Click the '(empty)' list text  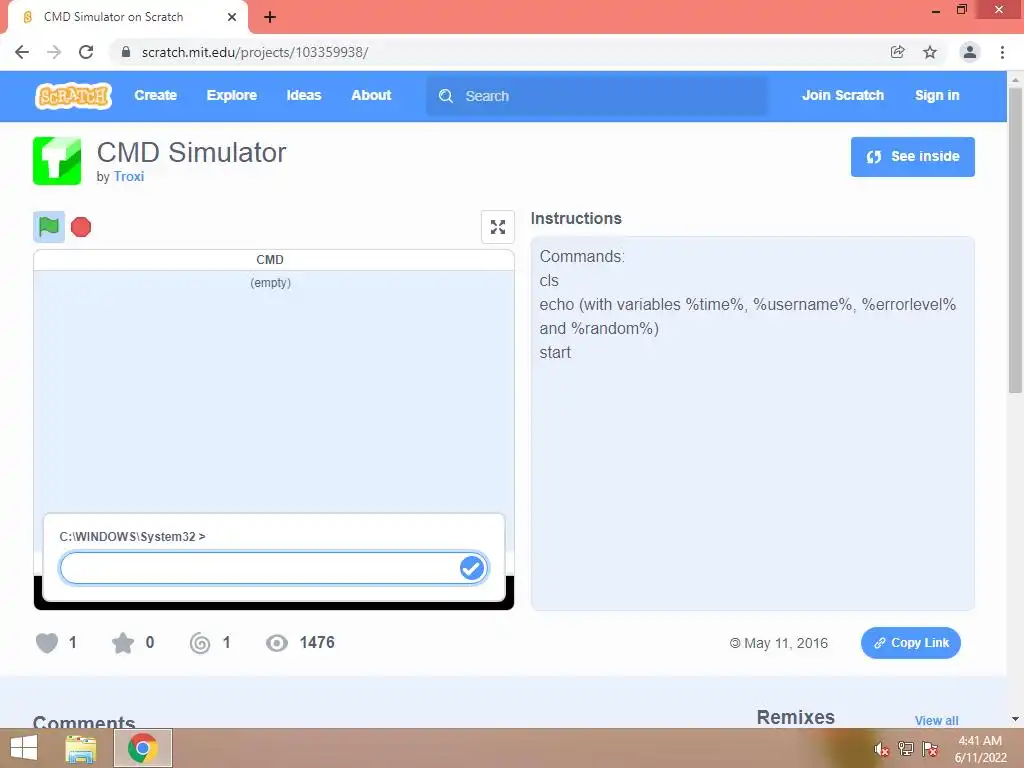point(270,283)
